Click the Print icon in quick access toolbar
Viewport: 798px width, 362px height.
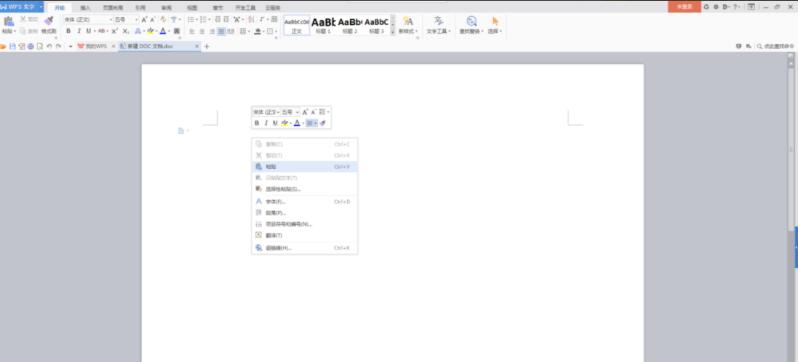point(31,46)
